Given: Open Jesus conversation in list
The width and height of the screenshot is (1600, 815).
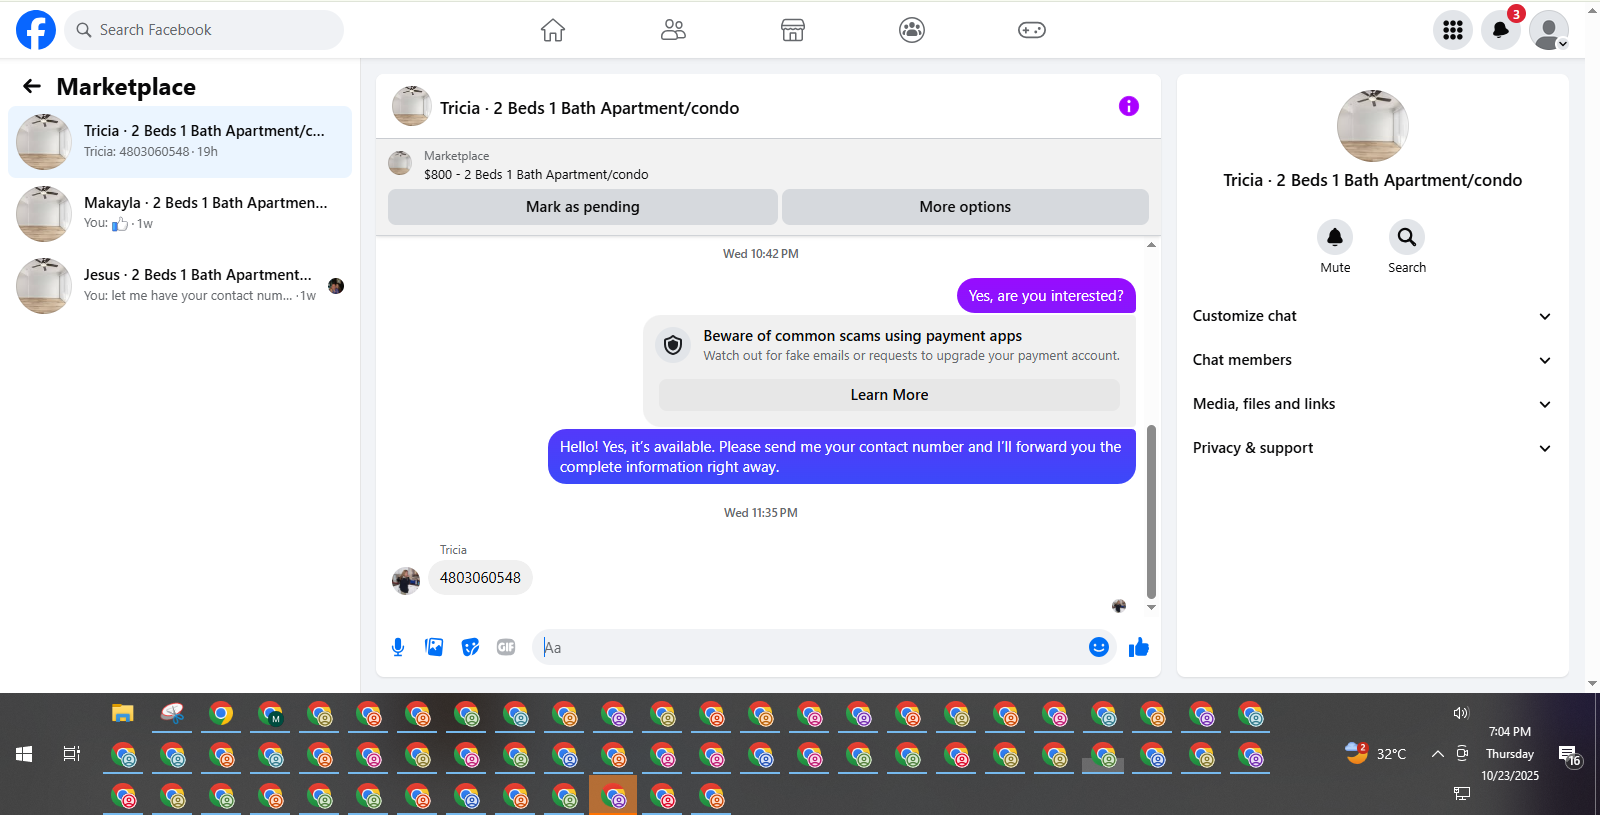Looking at the screenshot, I should pos(180,286).
